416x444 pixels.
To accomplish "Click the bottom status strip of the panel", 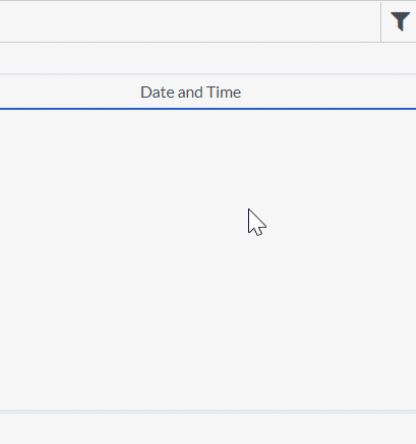I will coord(208,429).
